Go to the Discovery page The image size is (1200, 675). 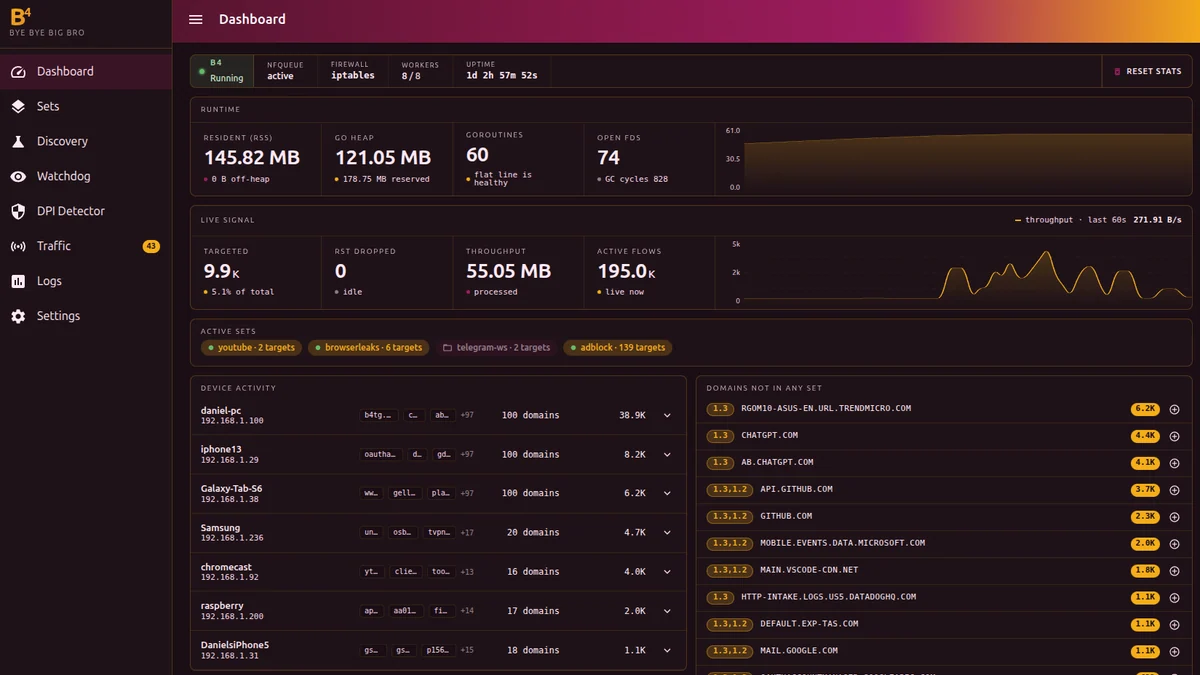click(x=86, y=142)
